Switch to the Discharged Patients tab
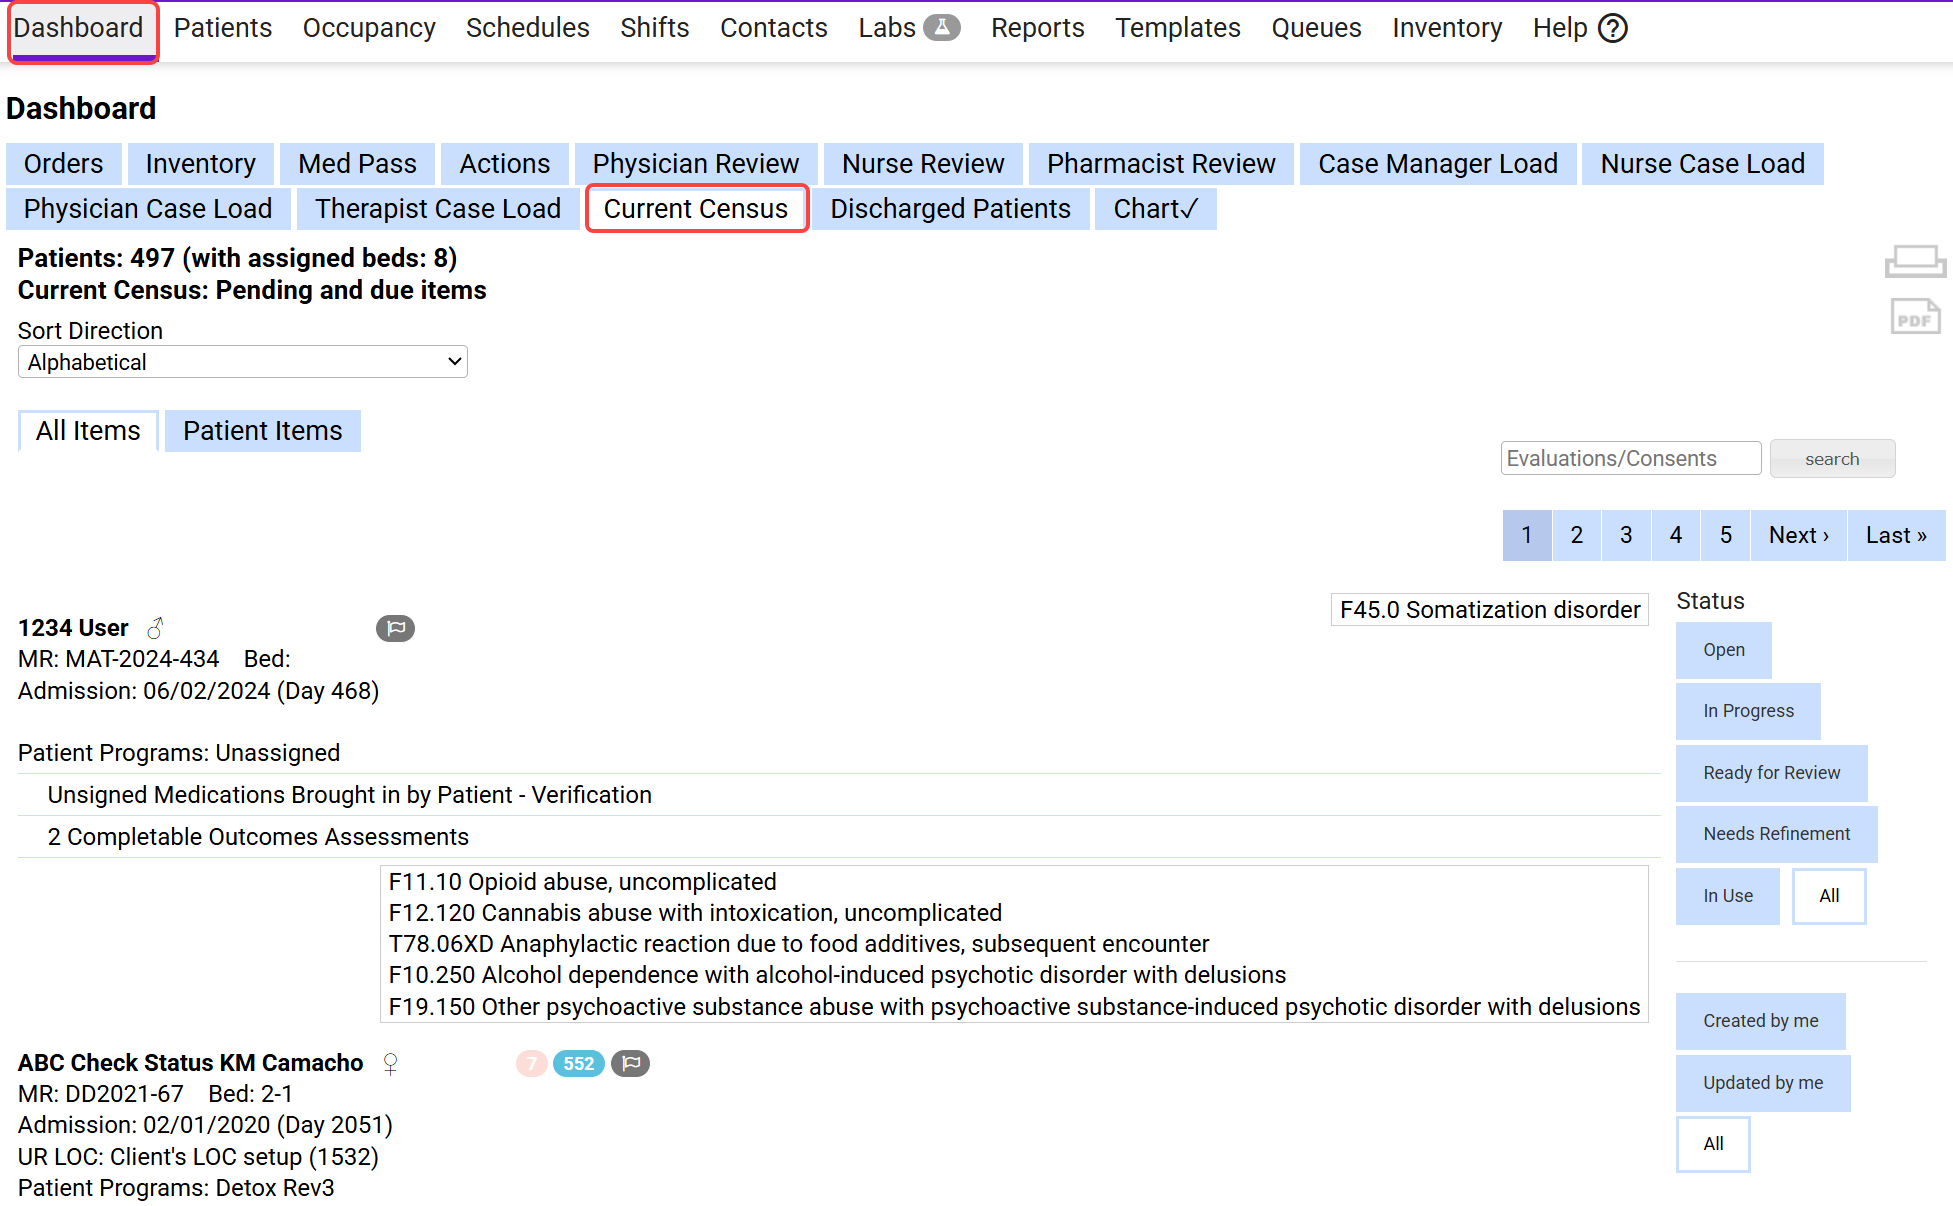Image resolution: width=1953 pixels, height=1206 pixels. pos(949,209)
